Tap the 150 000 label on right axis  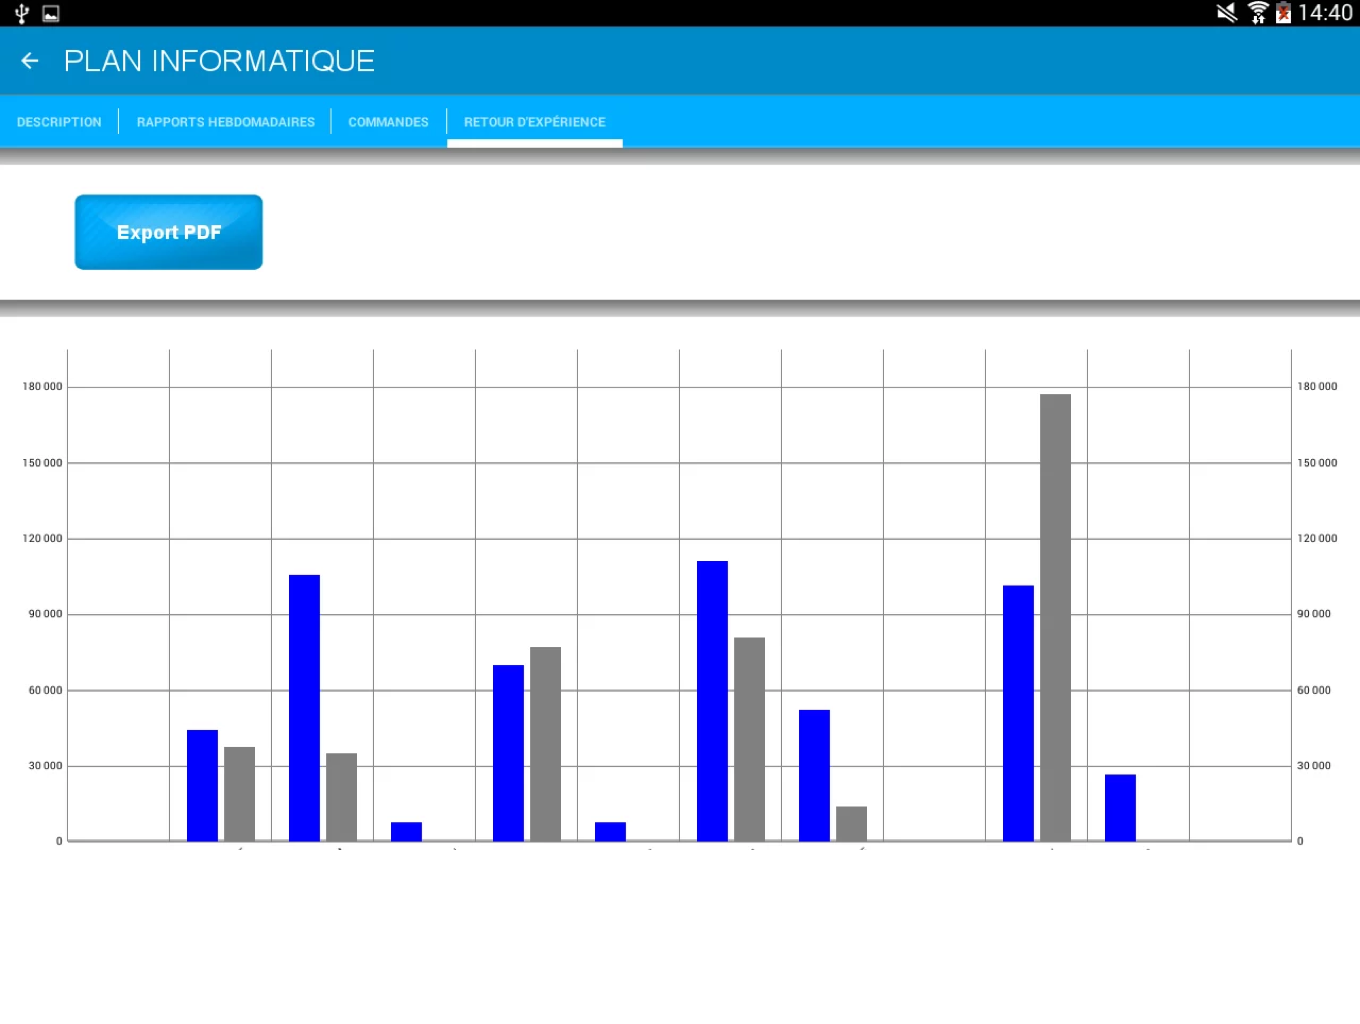1316,463
